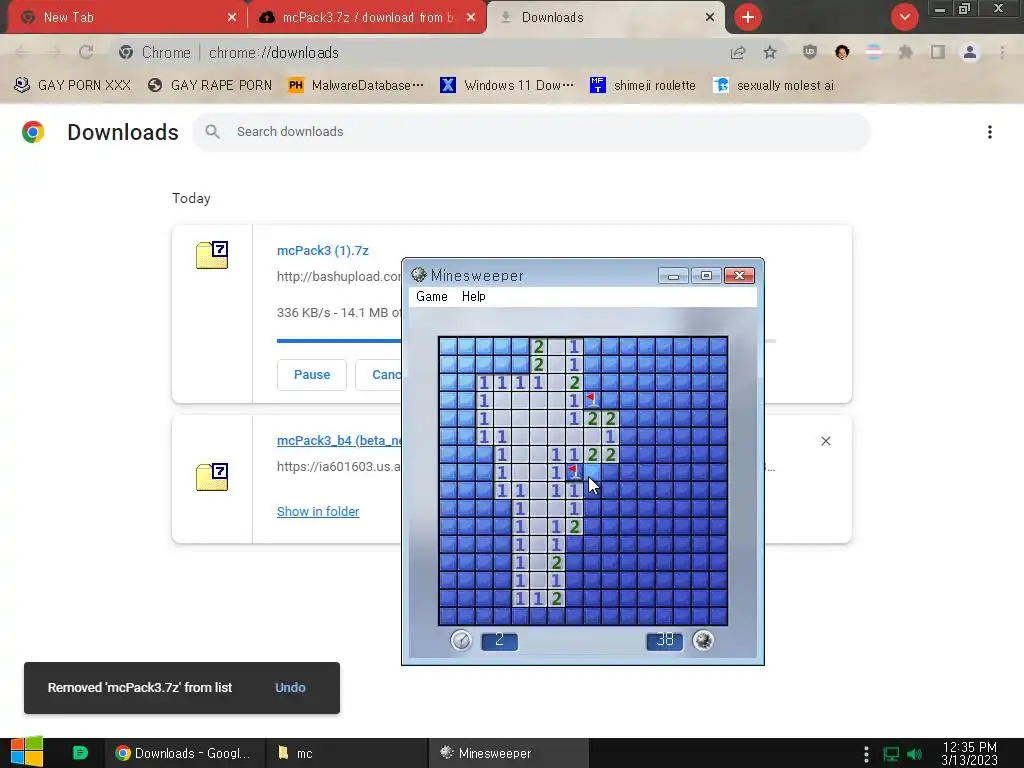Click the Chrome site info icon in address bar
This screenshot has width=1024, height=768.
[126, 52]
